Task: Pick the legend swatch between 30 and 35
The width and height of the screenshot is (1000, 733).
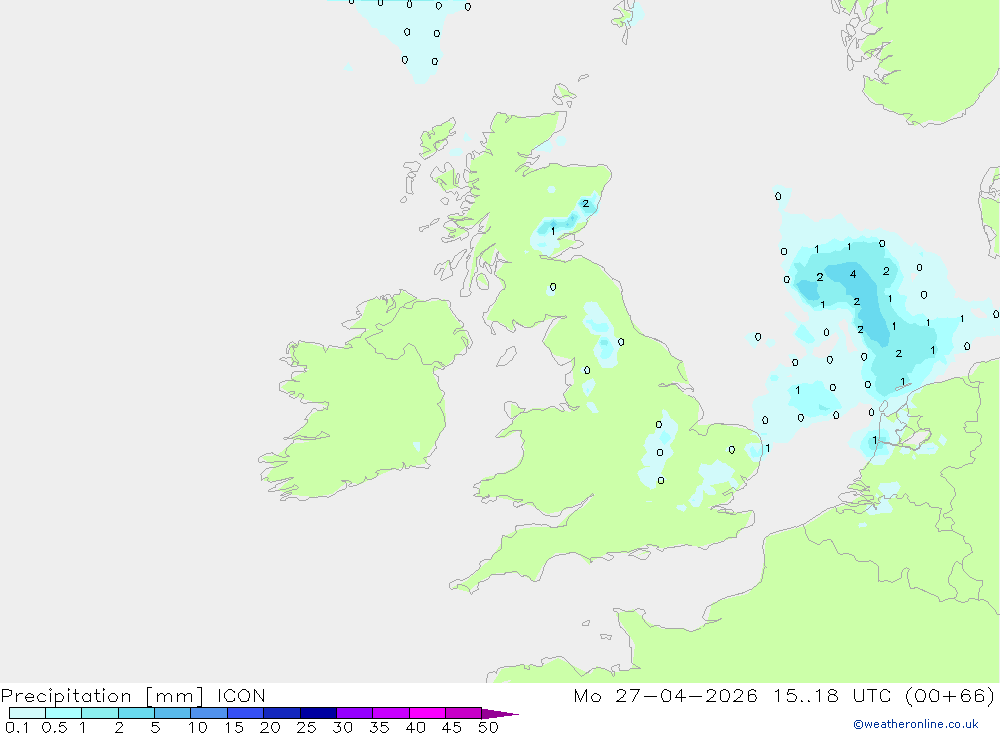Action: point(355,713)
